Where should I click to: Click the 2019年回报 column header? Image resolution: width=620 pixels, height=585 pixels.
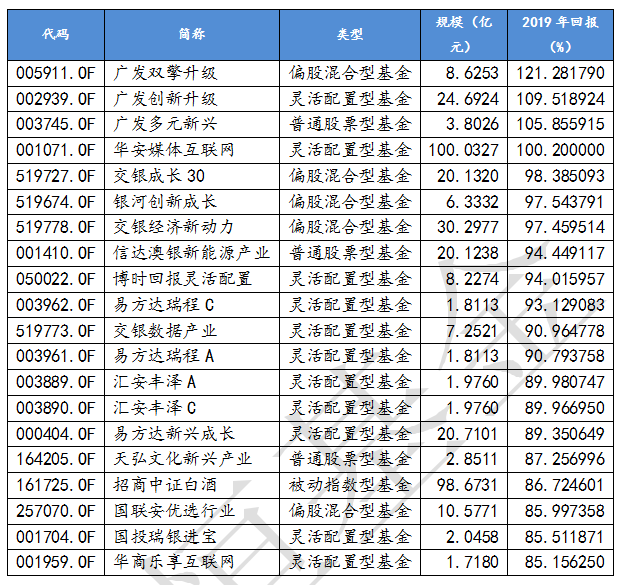point(560,34)
